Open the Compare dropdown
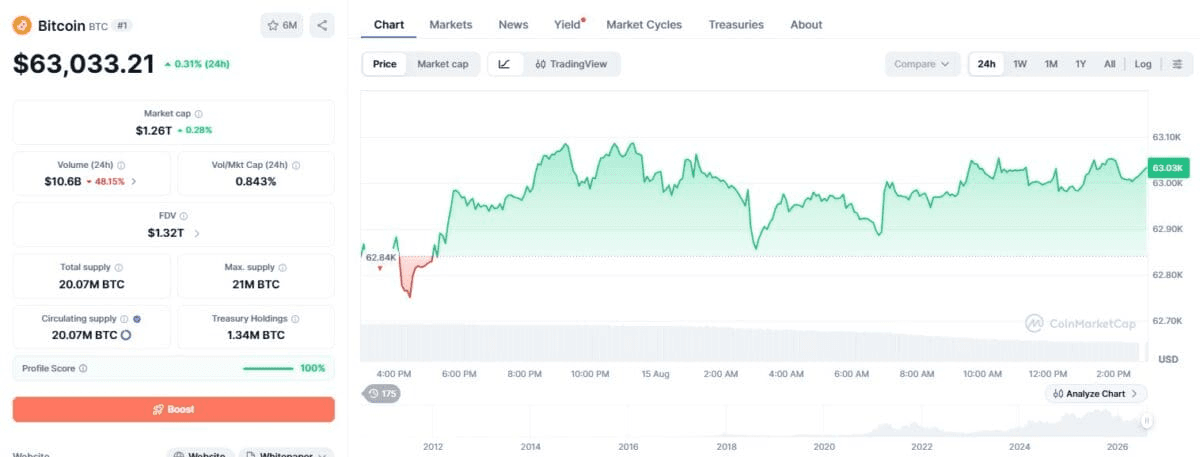 tap(922, 64)
